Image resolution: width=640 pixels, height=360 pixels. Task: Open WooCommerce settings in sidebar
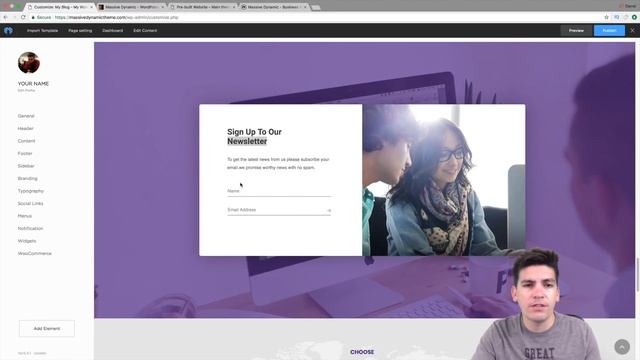pyautogui.click(x=35, y=253)
